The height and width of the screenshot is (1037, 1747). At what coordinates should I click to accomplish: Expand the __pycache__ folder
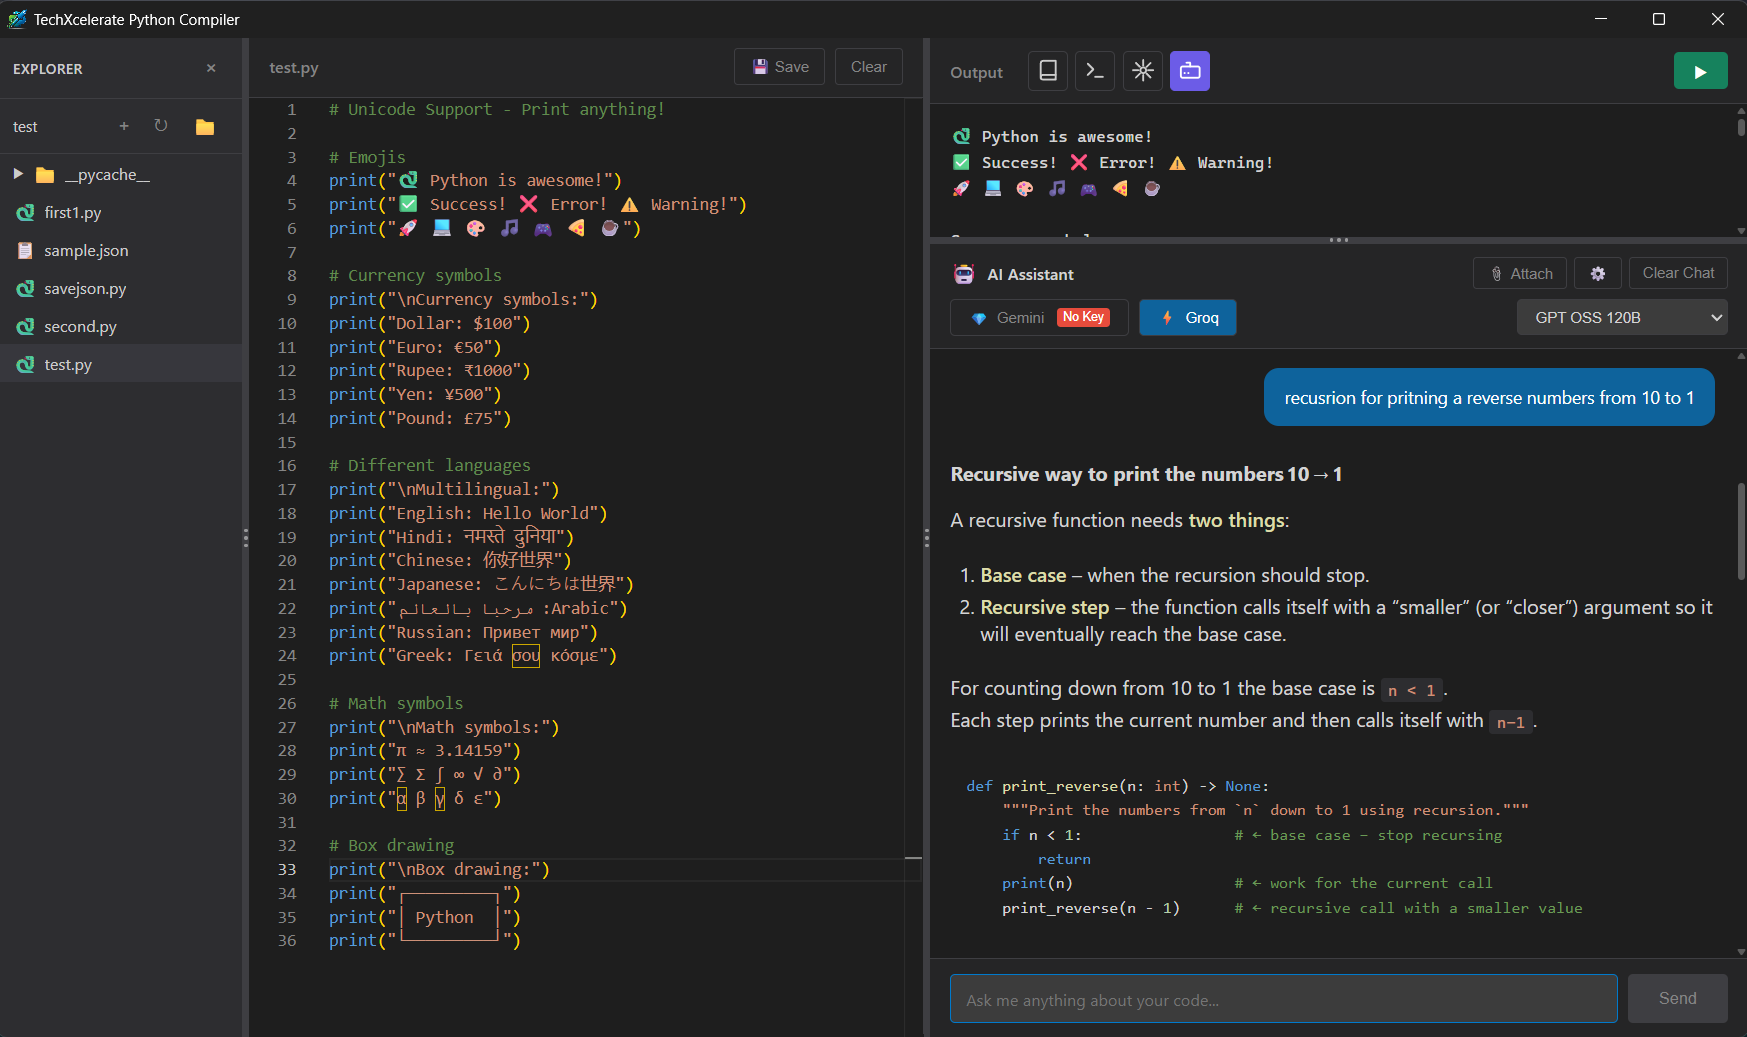click(17, 173)
